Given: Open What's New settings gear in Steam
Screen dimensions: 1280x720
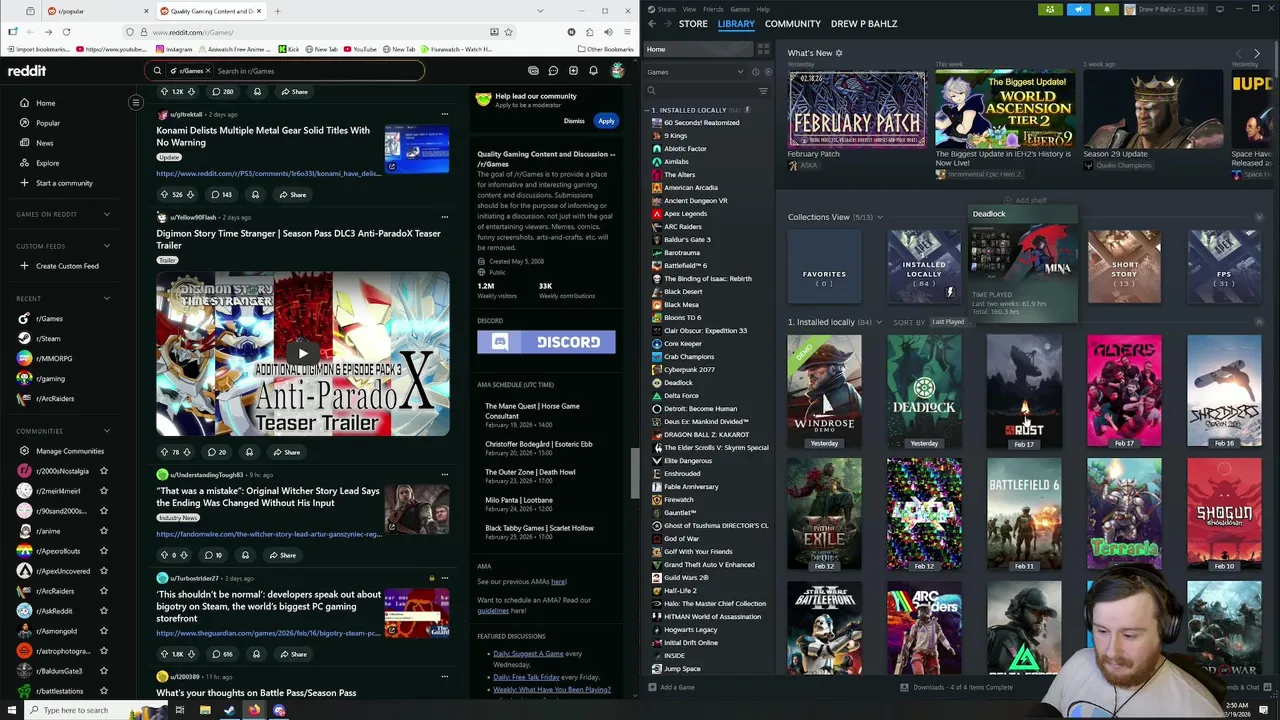Looking at the screenshot, I should [x=839, y=53].
